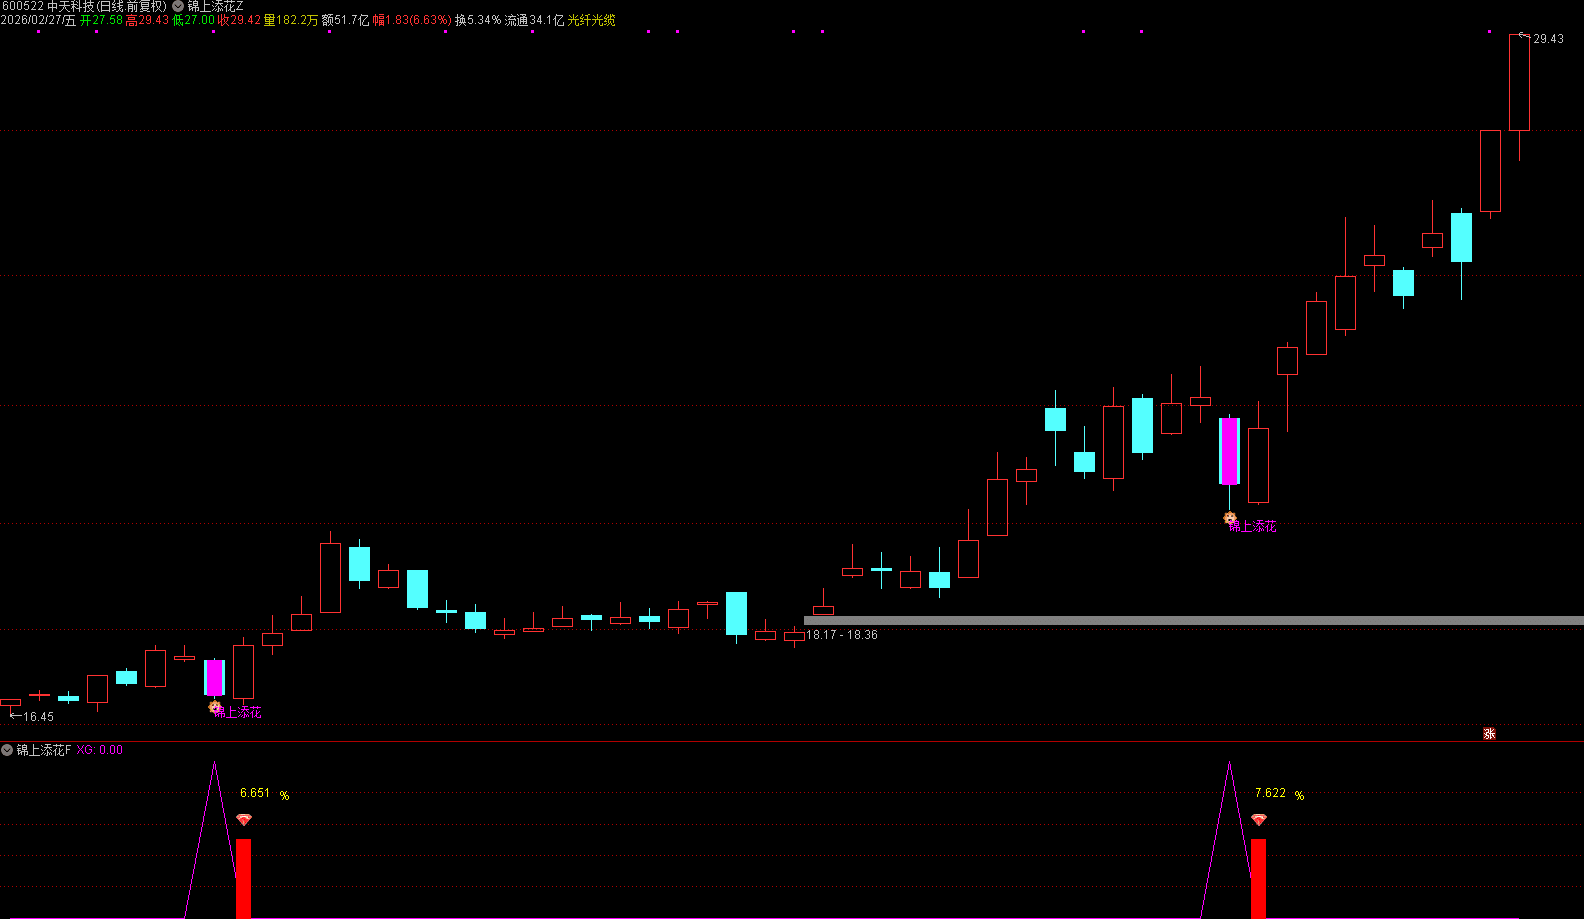Select the left magenta 锦上添花 candlestick
Viewport: 1584px width, 919px height.
(214, 677)
